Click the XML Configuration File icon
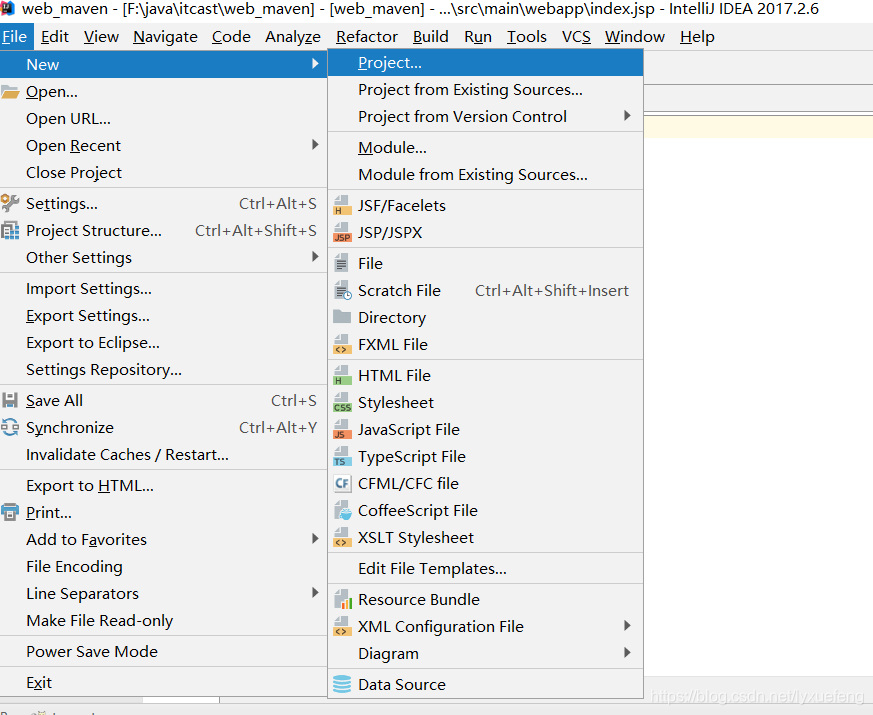Screen dimensions: 873x715 coord(342,626)
